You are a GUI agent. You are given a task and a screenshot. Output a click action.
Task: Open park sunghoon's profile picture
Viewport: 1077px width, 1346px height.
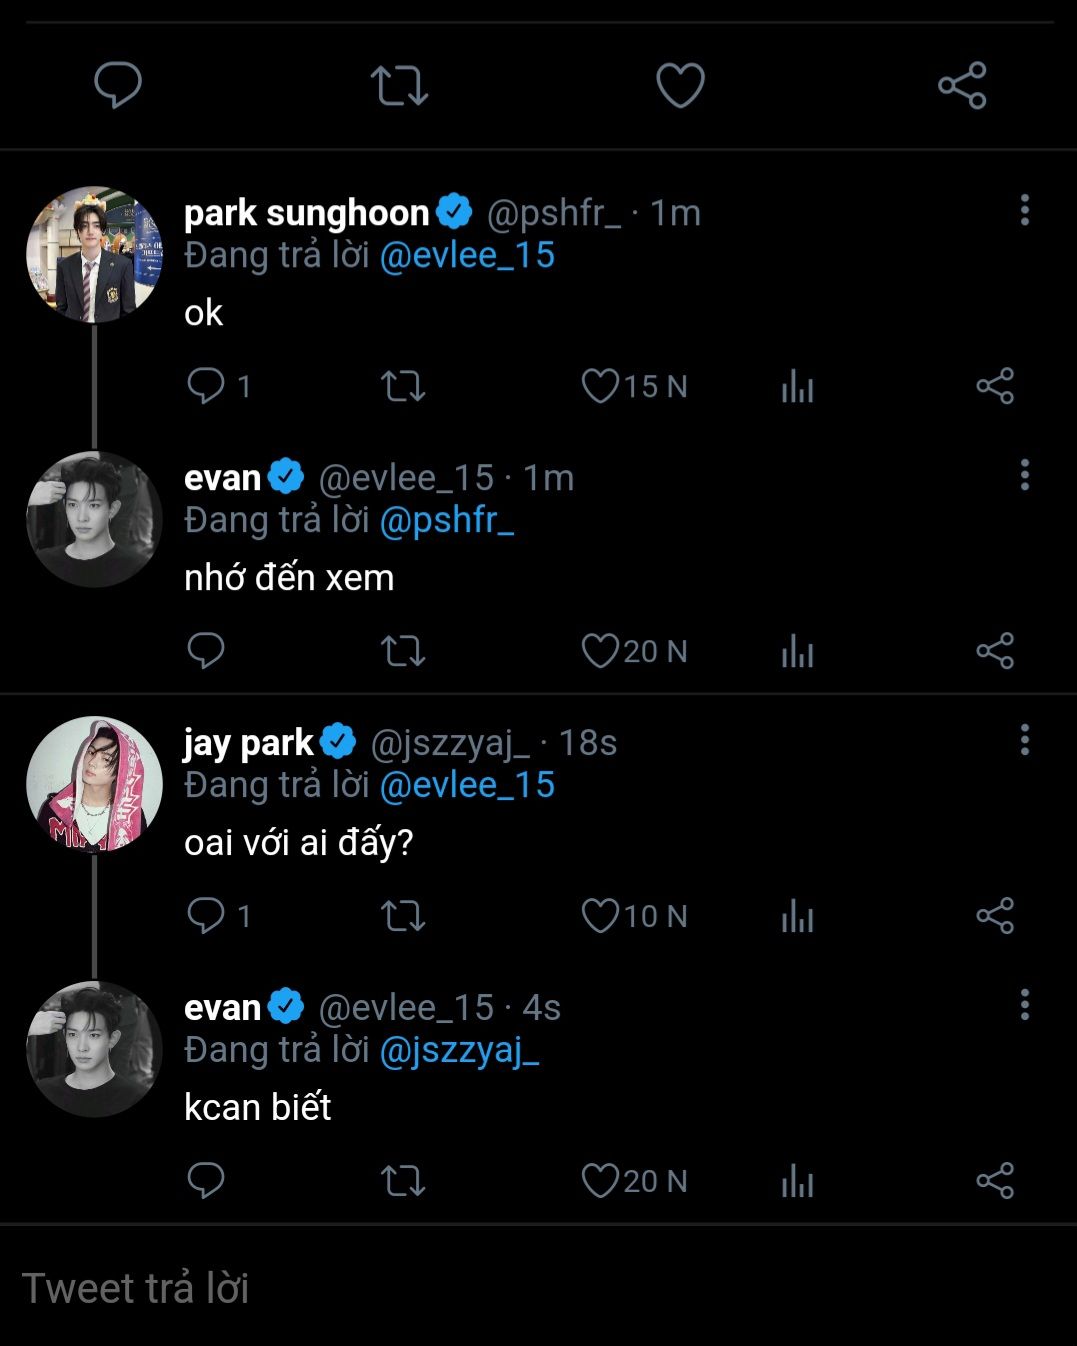coord(94,254)
